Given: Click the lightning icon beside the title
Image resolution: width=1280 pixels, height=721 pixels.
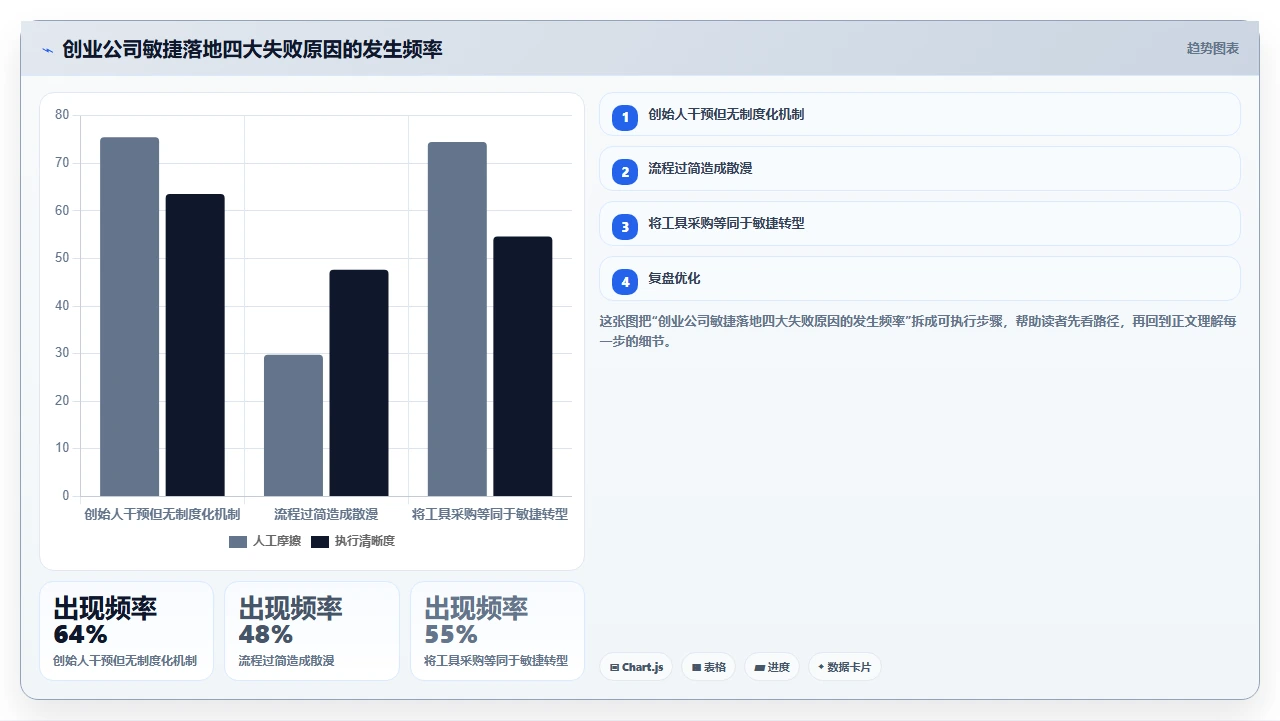Looking at the screenshot, I should (x=47, y=49).
